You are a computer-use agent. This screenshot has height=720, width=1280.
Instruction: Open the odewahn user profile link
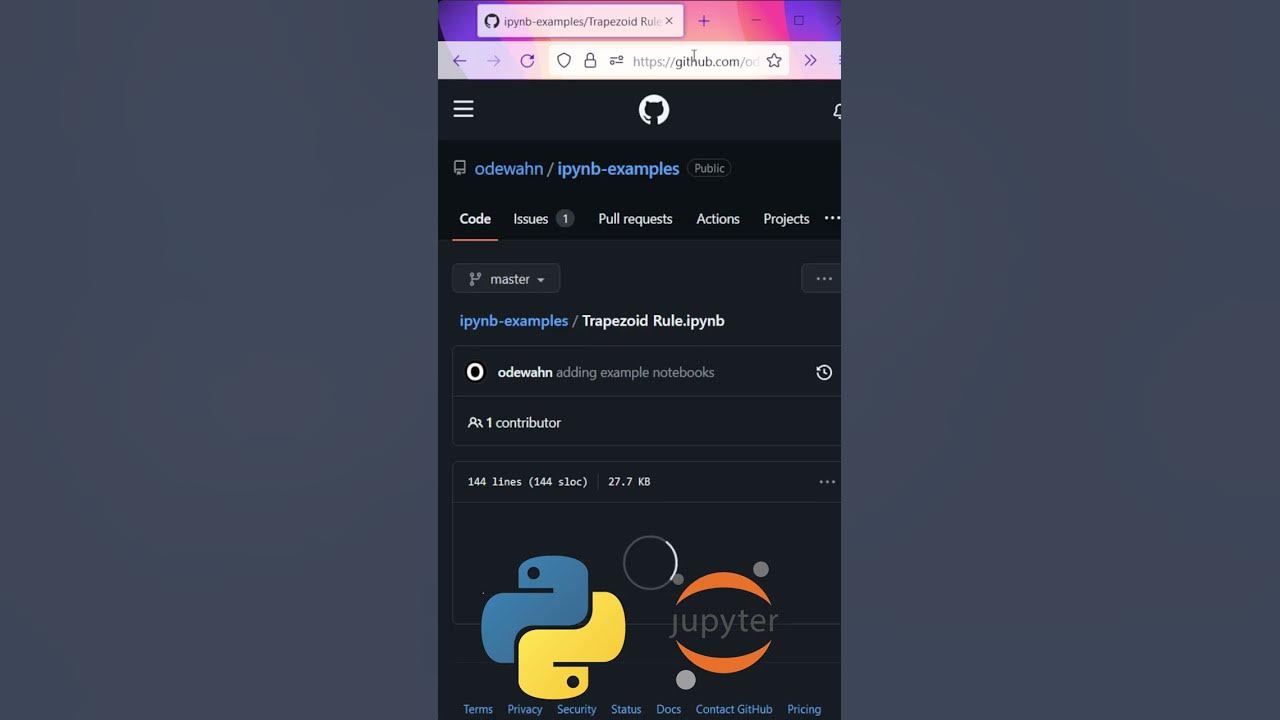click(508, 169)
